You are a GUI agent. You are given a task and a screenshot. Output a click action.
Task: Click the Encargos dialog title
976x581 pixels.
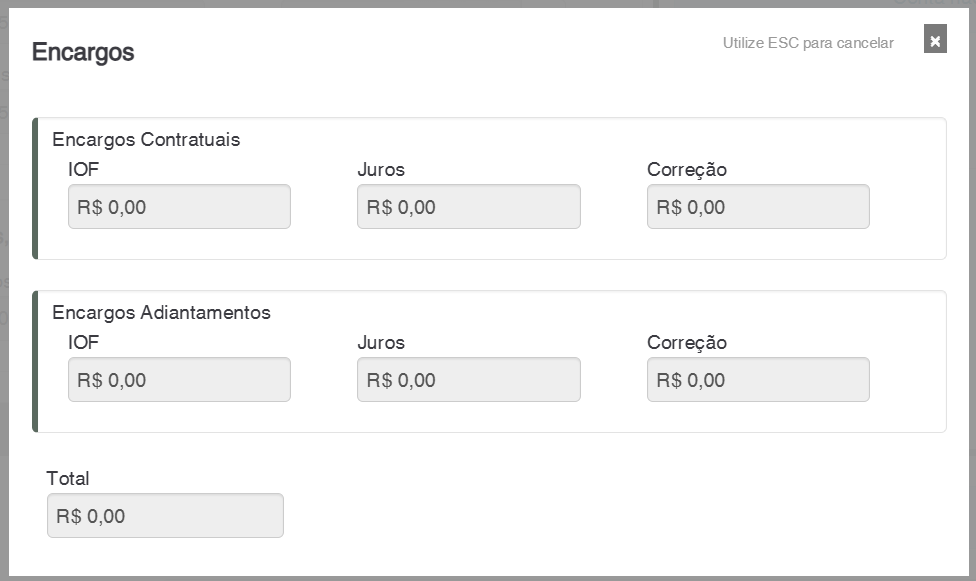pos(83,52)
